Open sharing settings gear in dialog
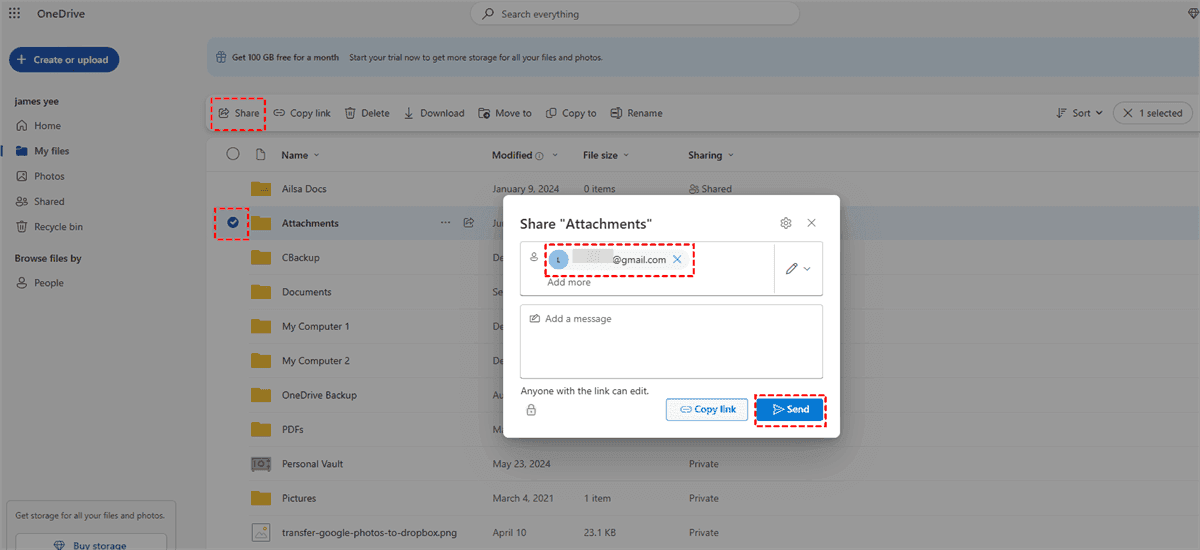This screenshot has height=550, width=1200. (786, 223)
